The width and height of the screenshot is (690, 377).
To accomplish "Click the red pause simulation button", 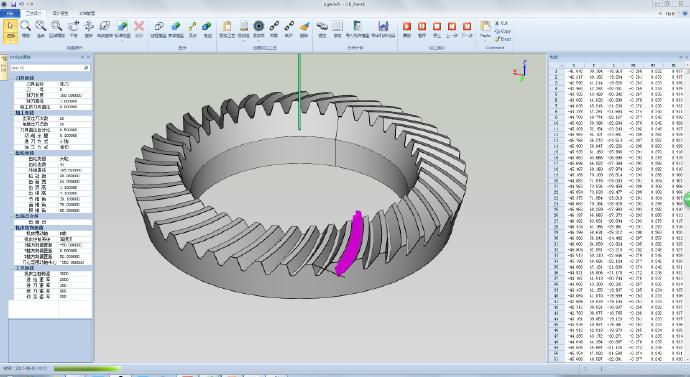I will [422, 26].
